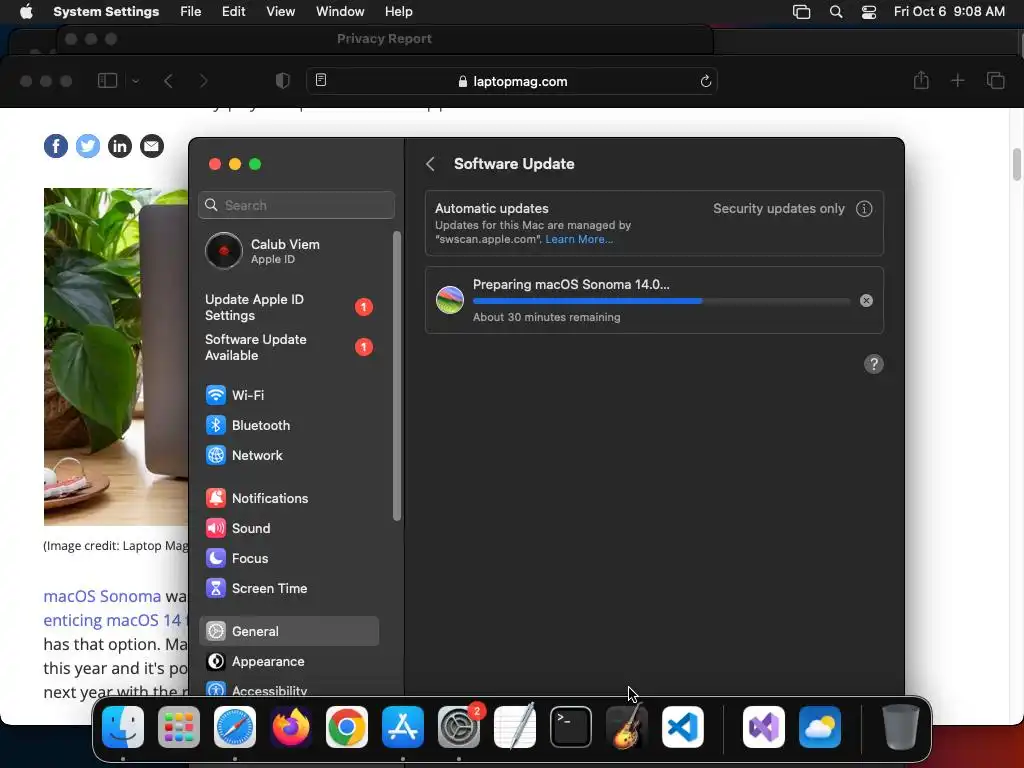Viewport: 1024px width, 768px height.
Task: Open System Settings app menu
Action: (106, 12)
